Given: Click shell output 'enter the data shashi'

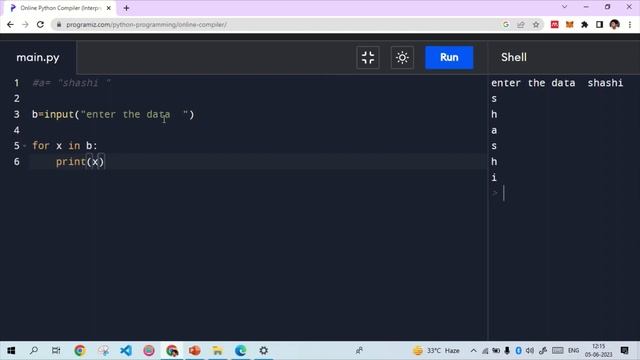Looking at the screenshot, I should coord(557,83).
